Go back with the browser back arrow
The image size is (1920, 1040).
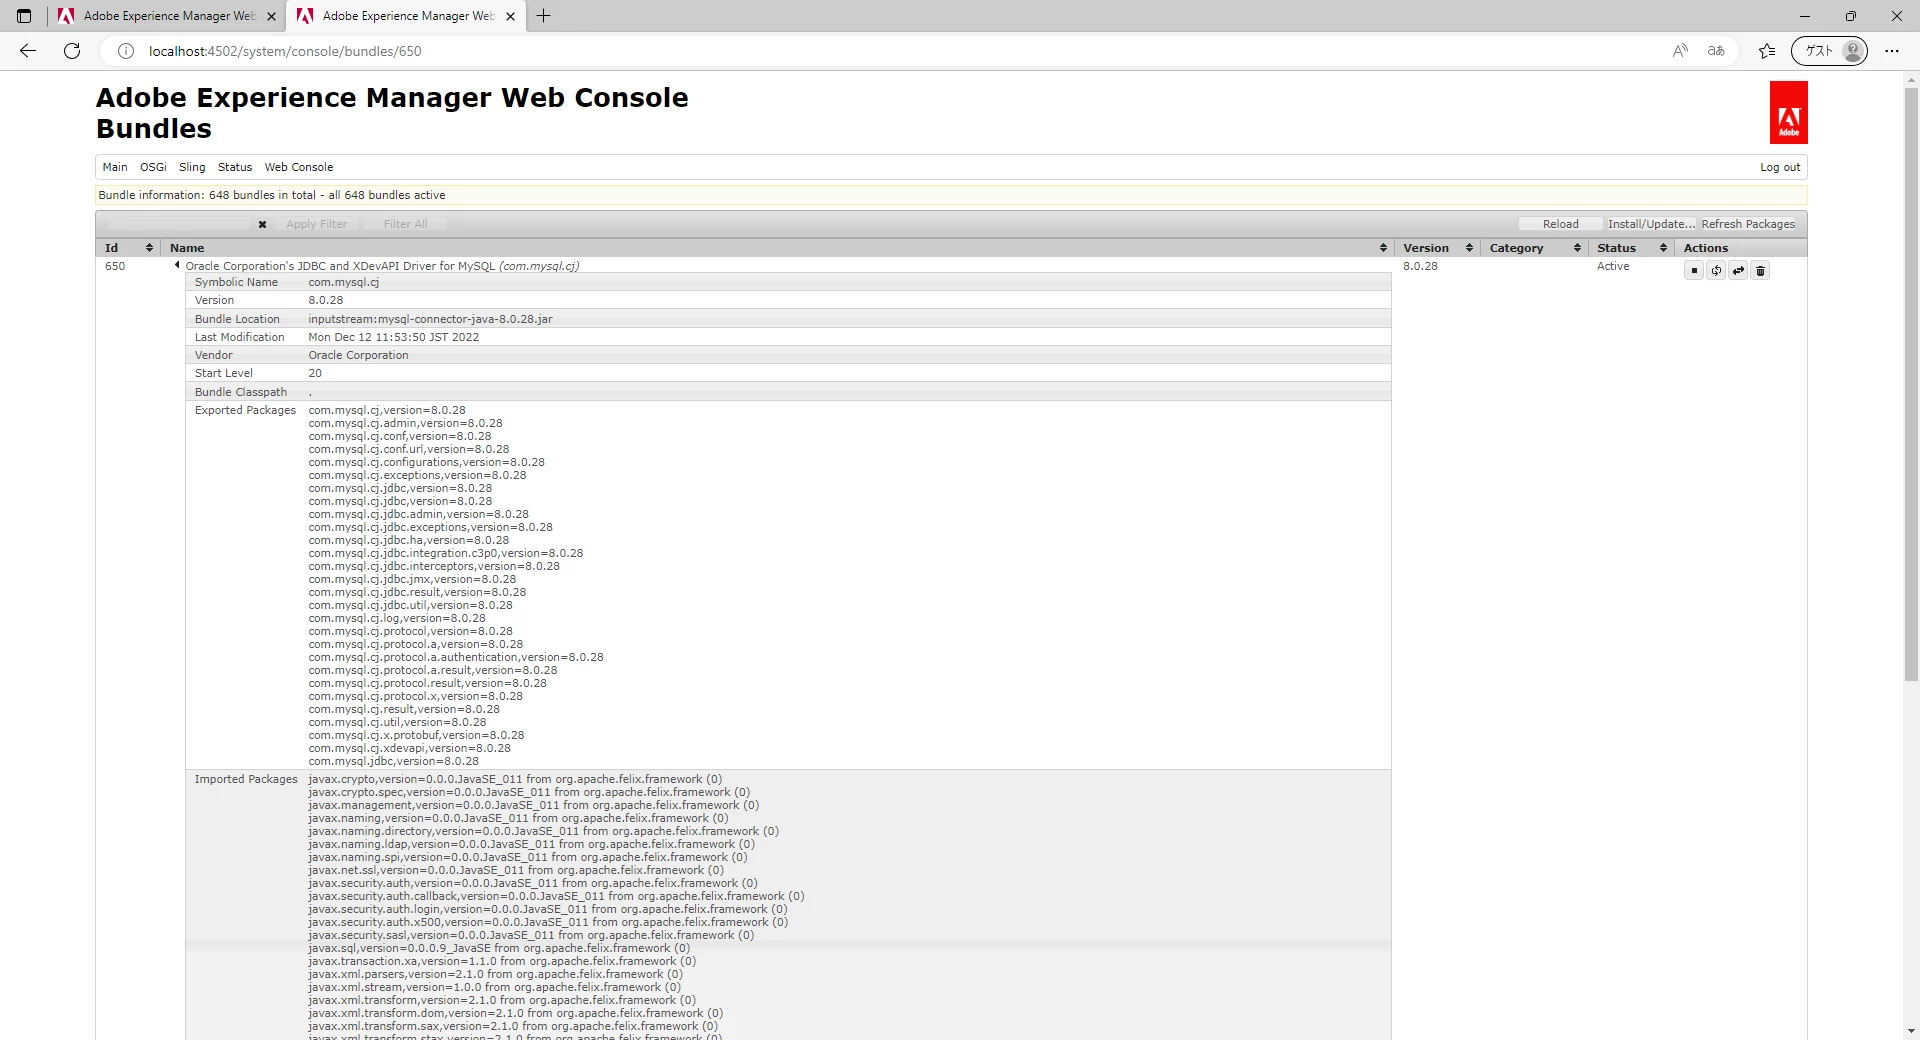coord(28,51)
